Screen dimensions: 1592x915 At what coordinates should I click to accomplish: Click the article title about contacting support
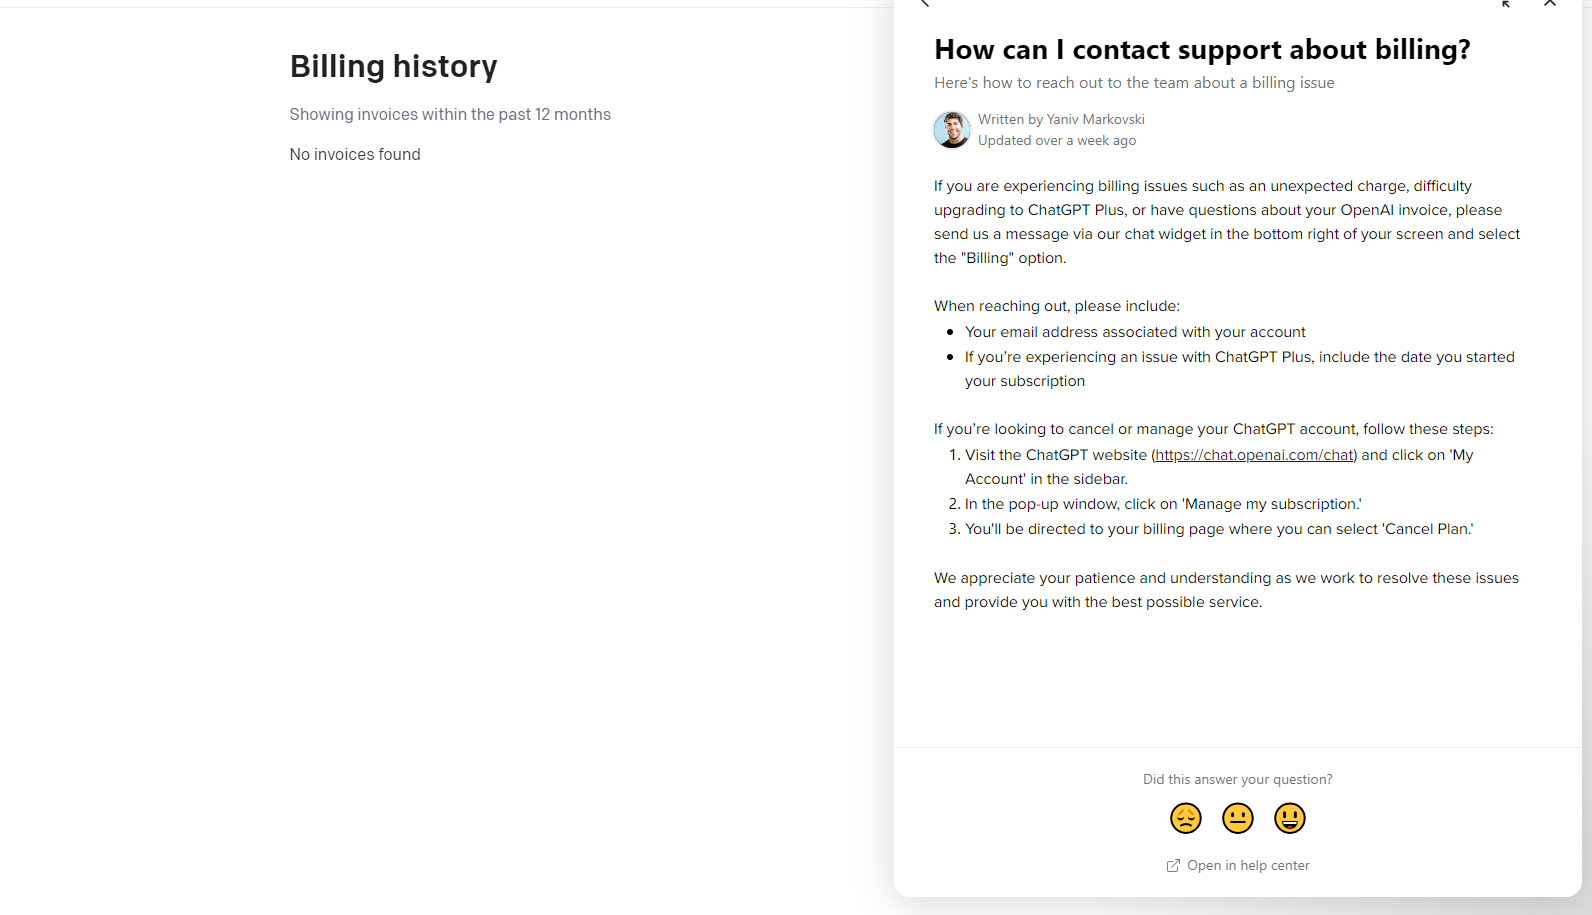(x=1202, y=50)
